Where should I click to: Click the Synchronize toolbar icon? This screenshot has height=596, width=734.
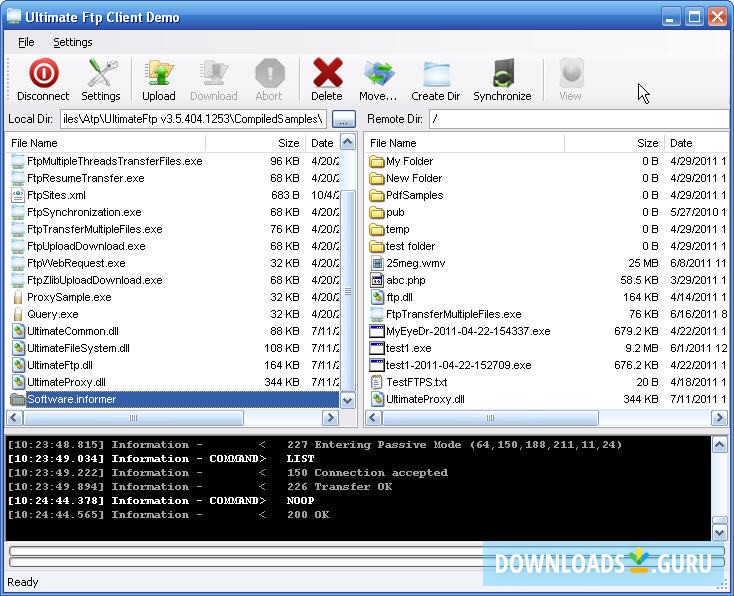pyautogui.click(x=503, y=73)
